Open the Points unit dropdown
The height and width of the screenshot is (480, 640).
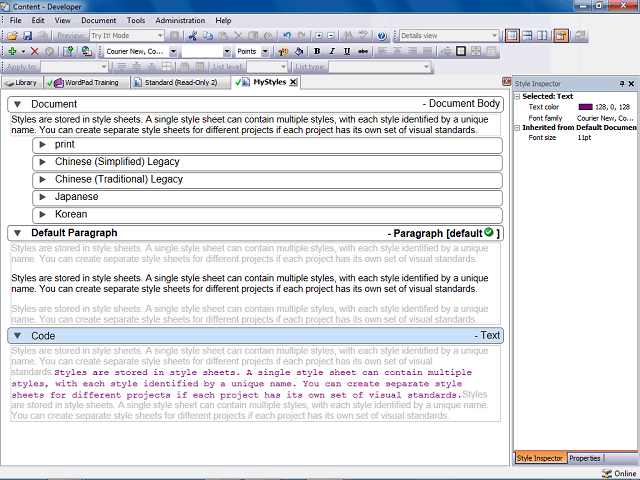265,51
